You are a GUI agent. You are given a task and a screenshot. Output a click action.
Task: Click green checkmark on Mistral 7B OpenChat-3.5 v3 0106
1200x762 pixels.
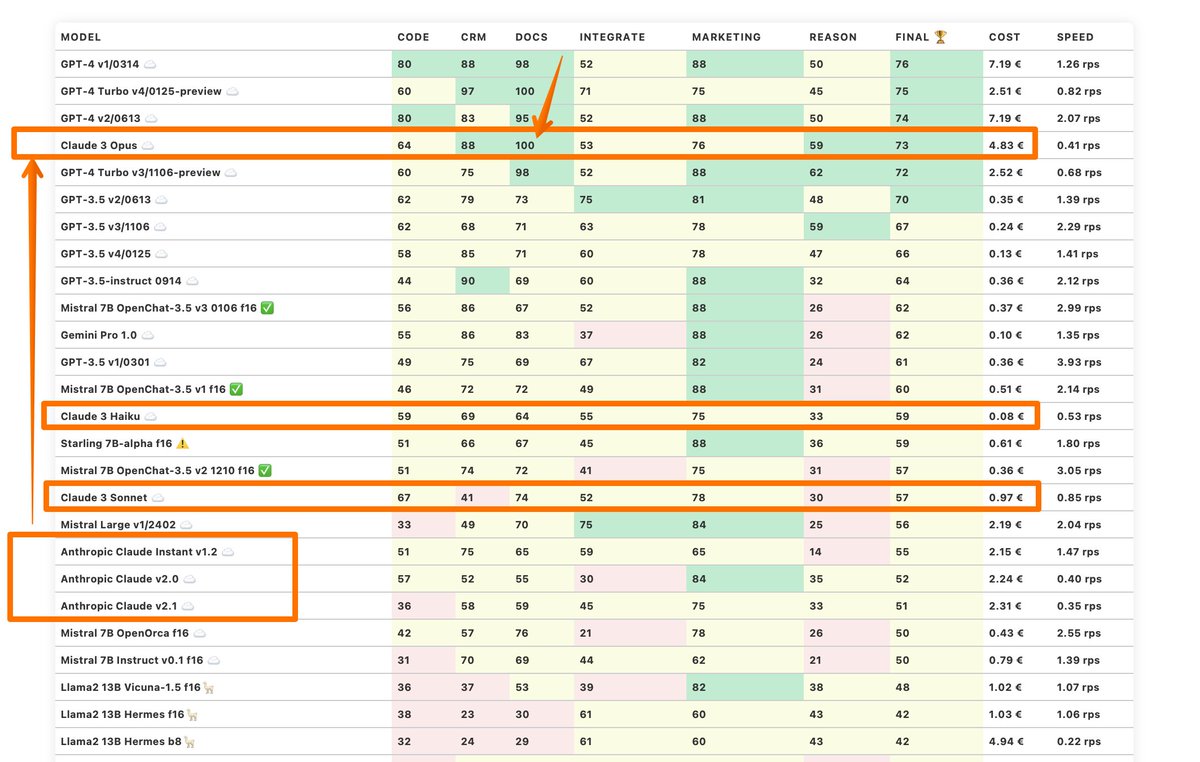tap(266, 308)
